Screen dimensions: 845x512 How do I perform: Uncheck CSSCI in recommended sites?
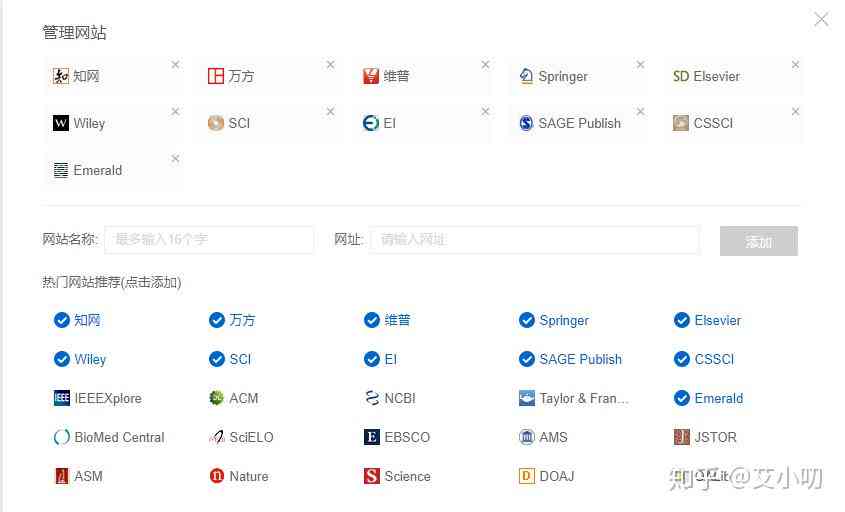(x=682, y=359)
